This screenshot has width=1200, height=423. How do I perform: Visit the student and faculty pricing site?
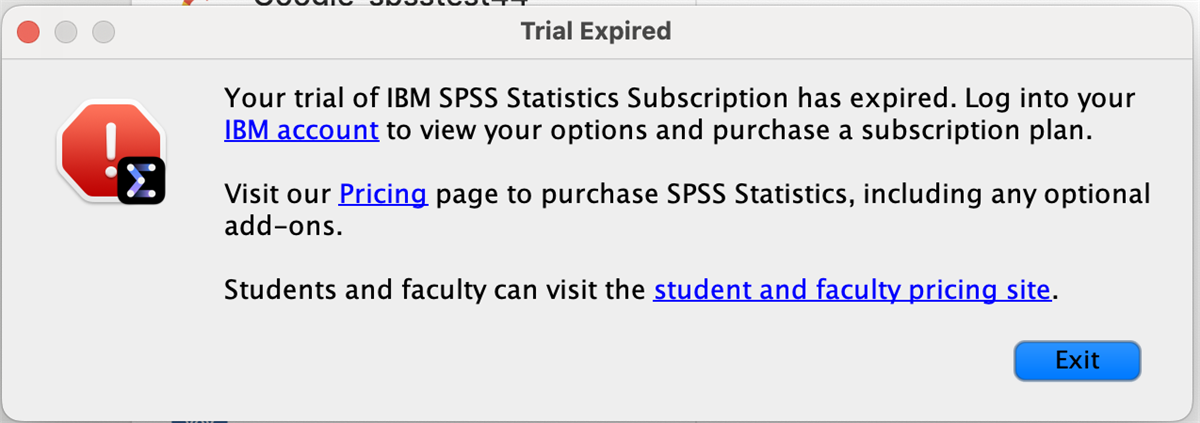852,291
